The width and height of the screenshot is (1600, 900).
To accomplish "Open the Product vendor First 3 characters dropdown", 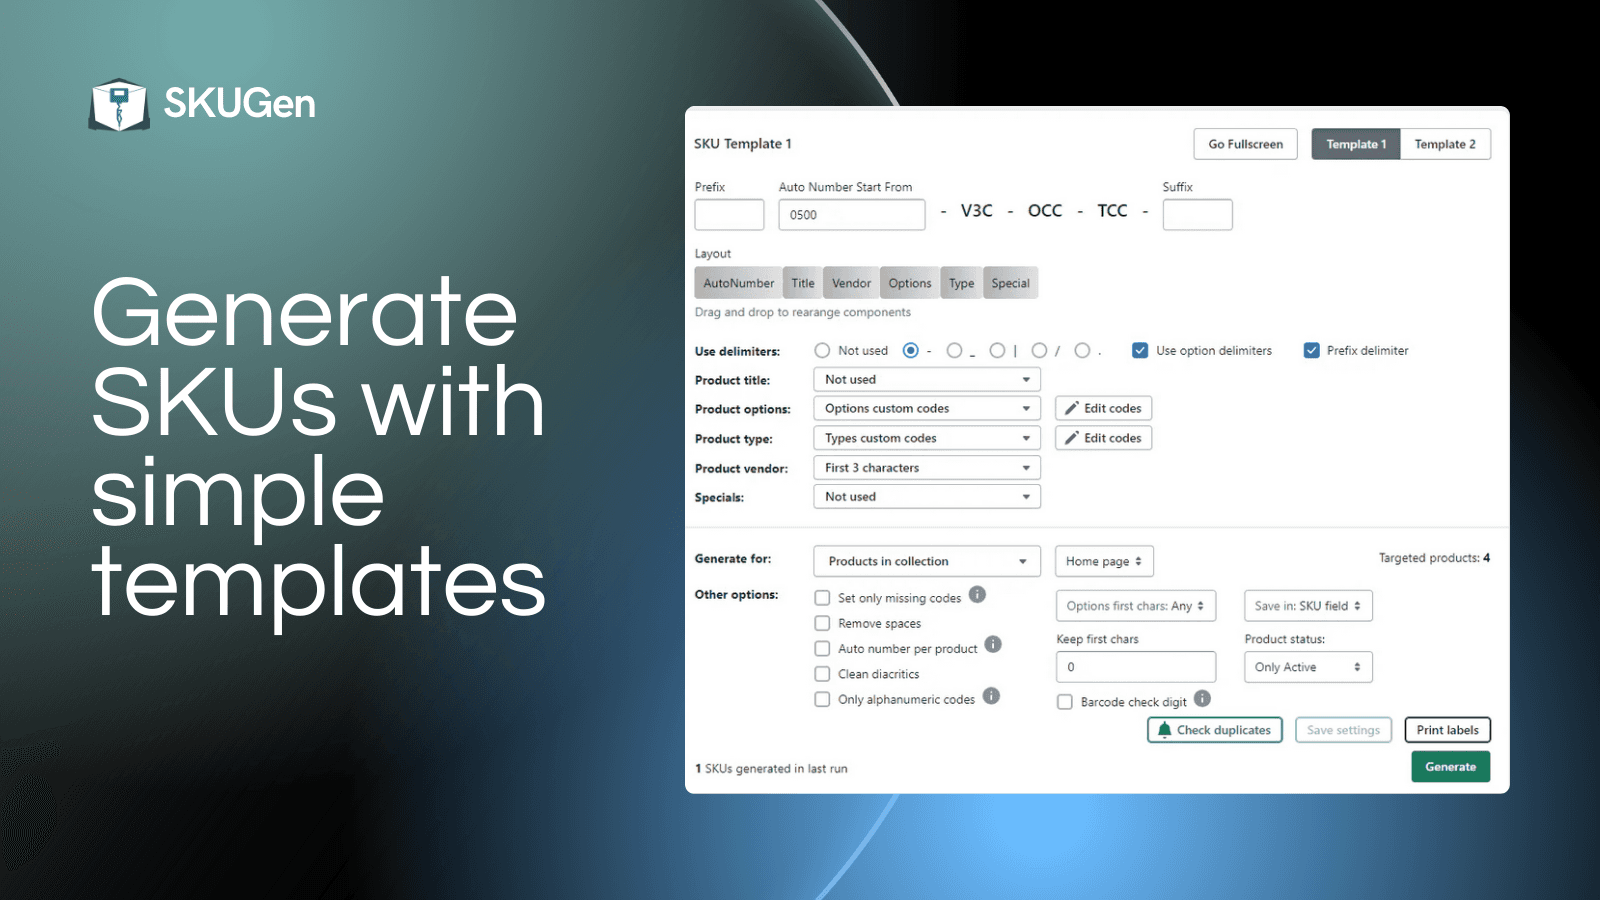I will point(927,468).
